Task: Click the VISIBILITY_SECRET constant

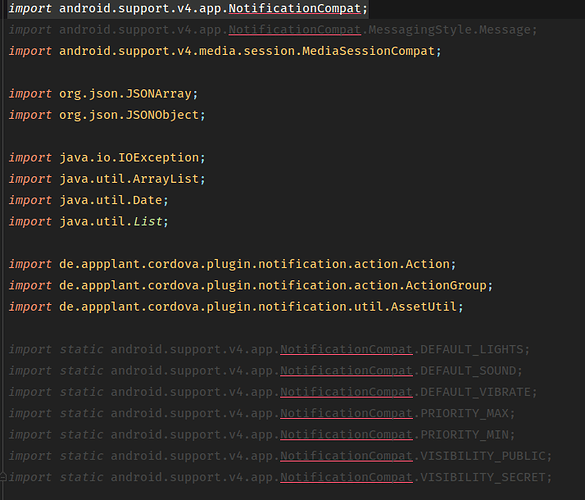Action: tap(483, 477)
